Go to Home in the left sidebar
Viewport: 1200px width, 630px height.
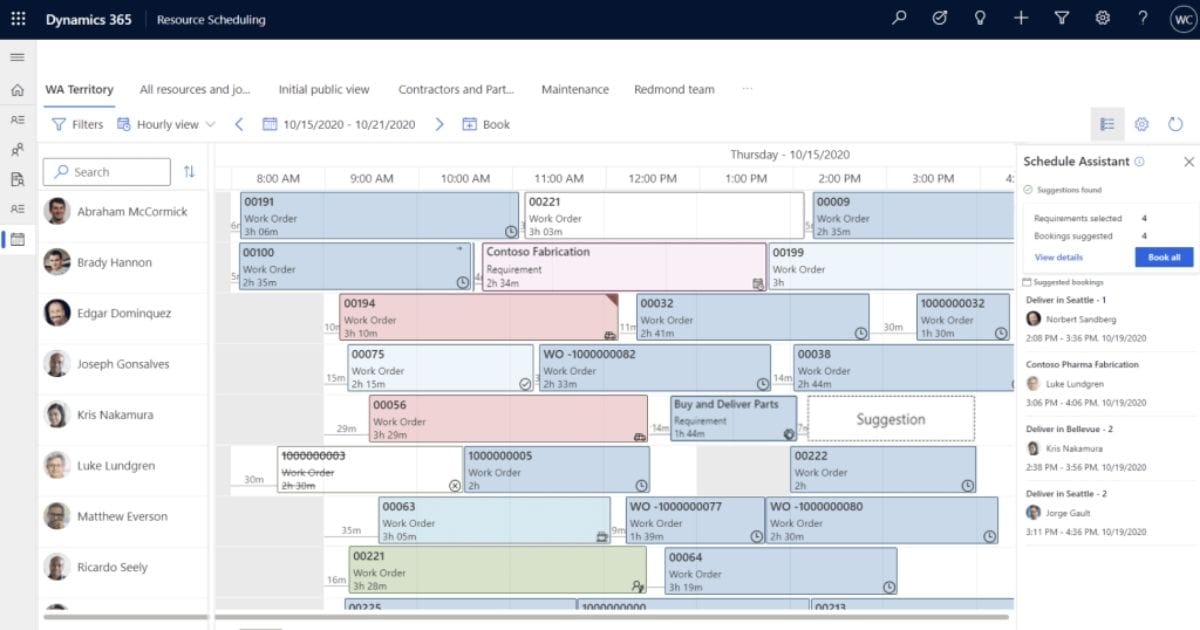coord(17,90)
